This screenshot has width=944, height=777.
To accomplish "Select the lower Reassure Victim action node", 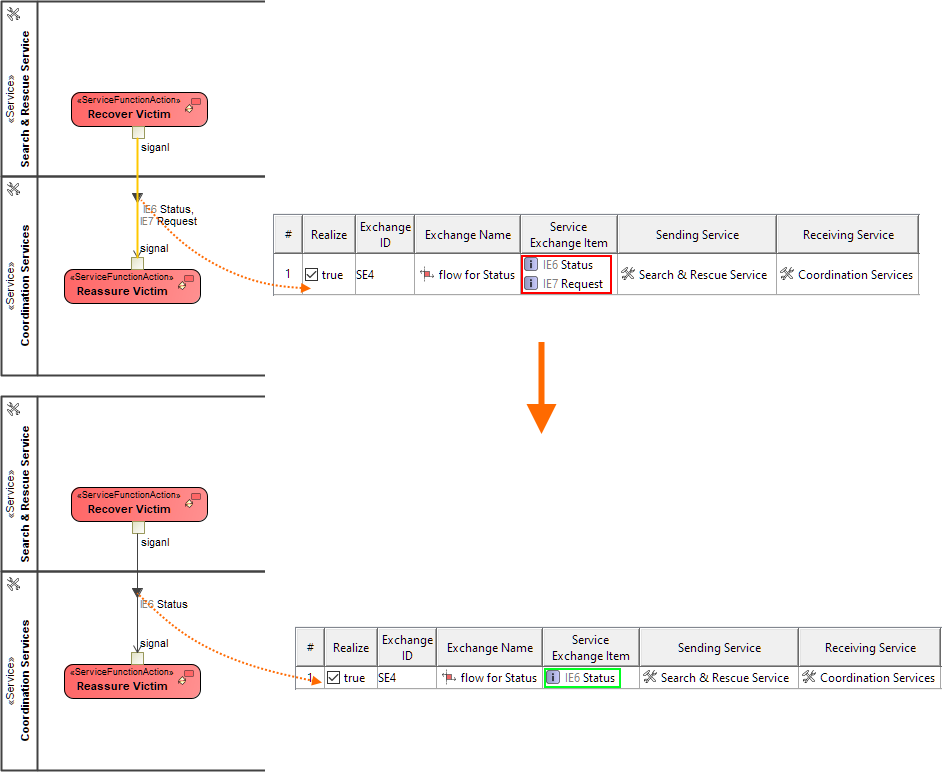I will 132,681.
